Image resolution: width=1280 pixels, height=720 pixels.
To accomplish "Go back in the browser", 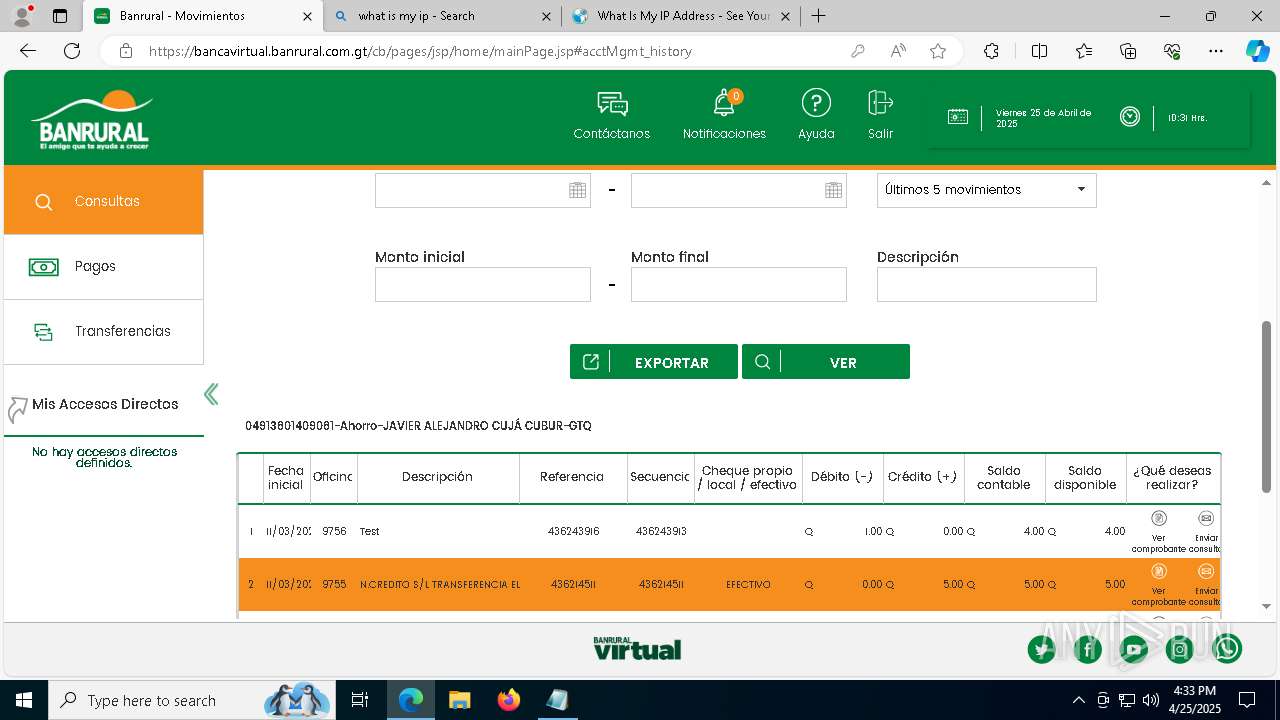I will click(28, 51).
